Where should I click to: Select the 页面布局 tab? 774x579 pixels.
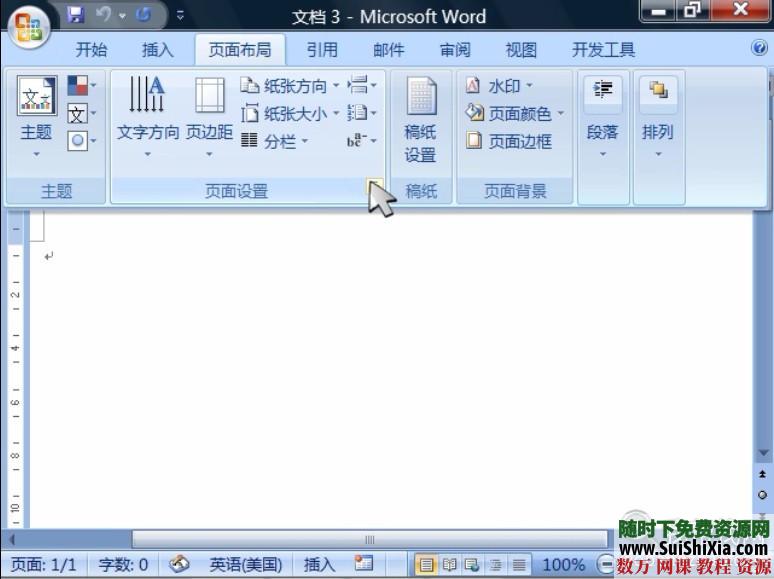point(240,50)
